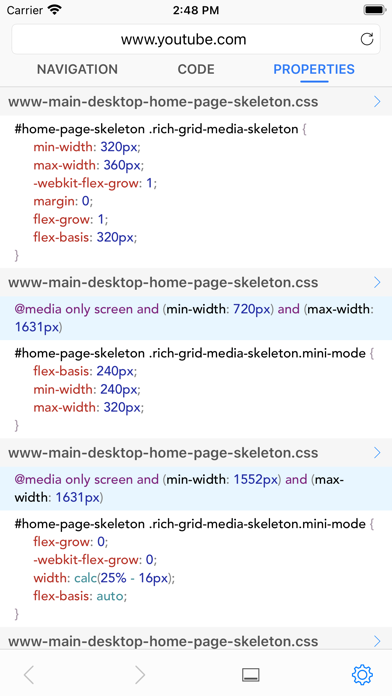
Task: Toggle the bottom panel layout icon
Action: [x=251, y=675]
